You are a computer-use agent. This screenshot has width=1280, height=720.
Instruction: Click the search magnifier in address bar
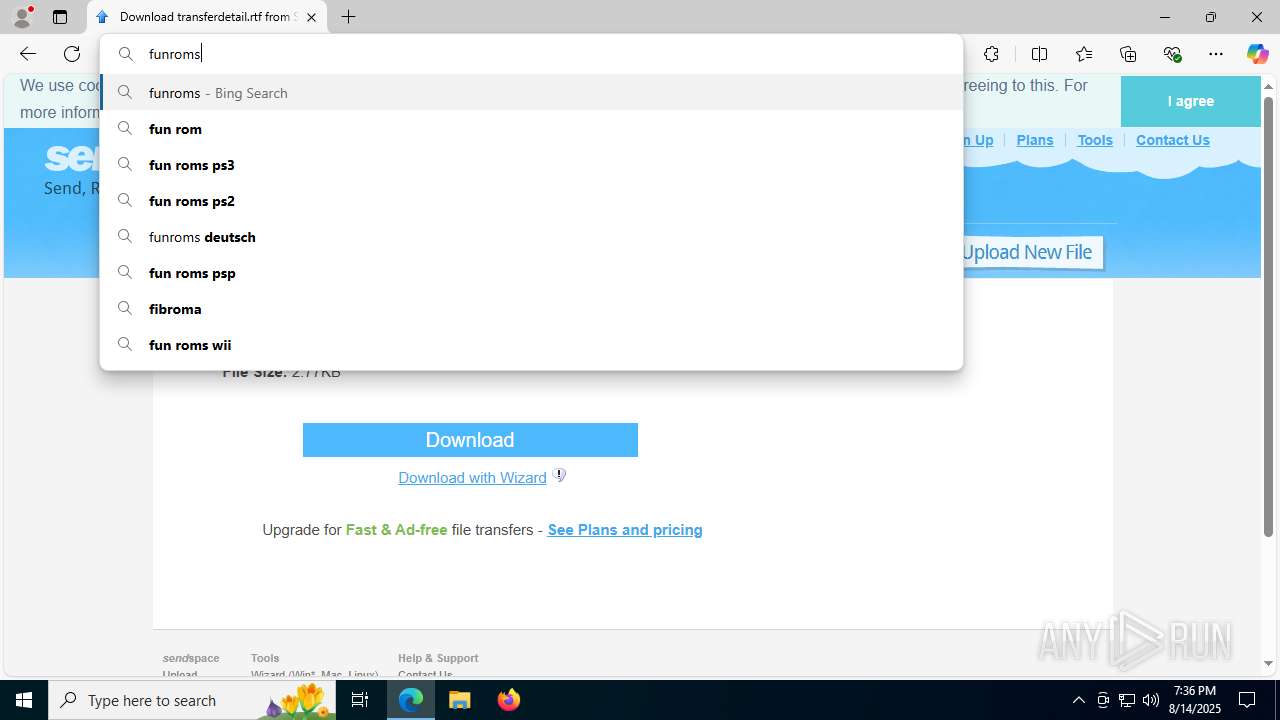coord(126,54)
